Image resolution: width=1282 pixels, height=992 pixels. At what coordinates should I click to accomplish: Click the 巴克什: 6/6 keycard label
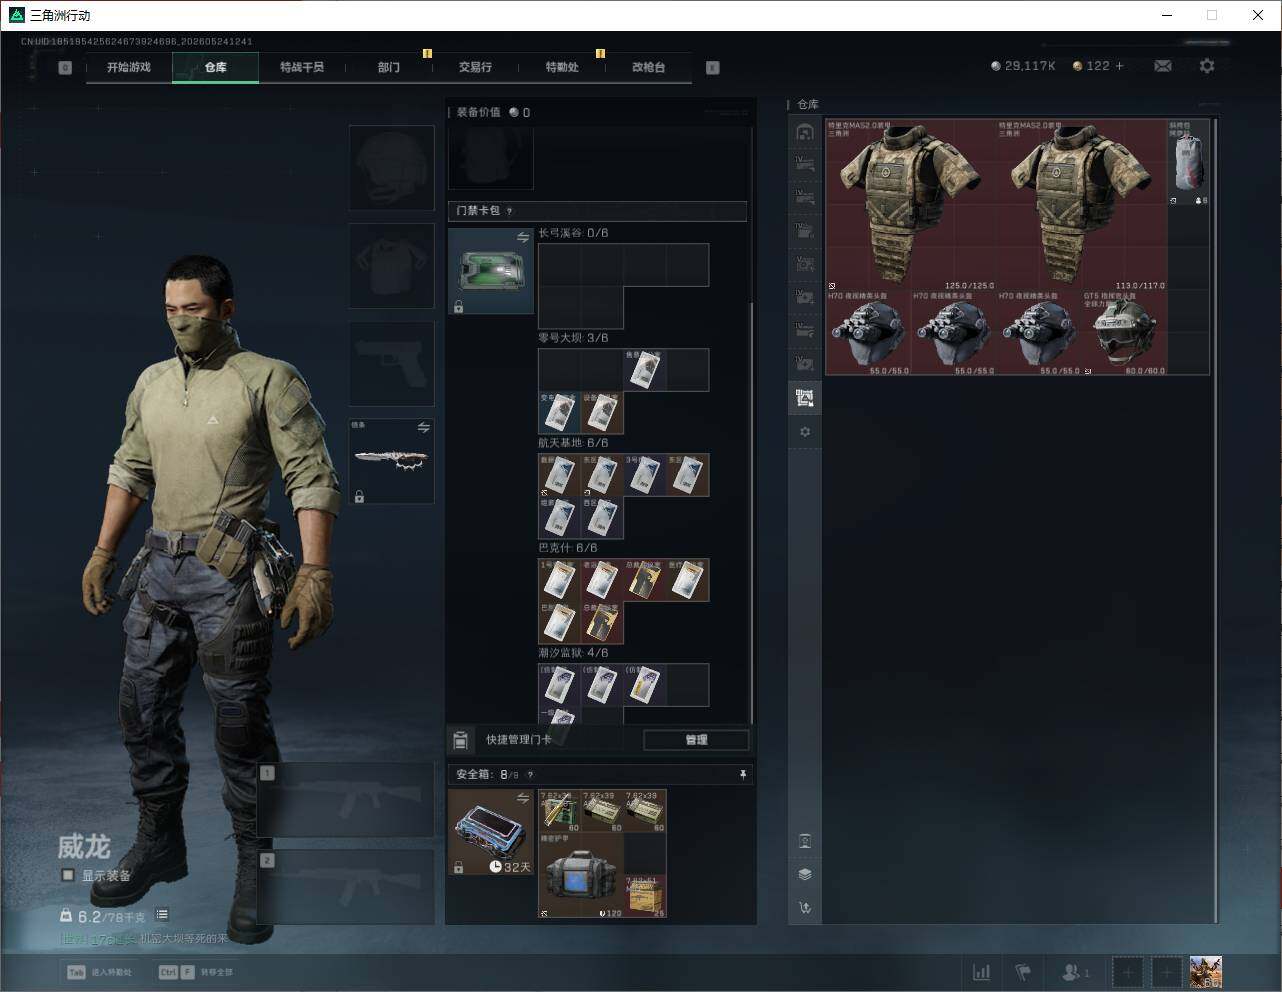(x=568, y=548)
